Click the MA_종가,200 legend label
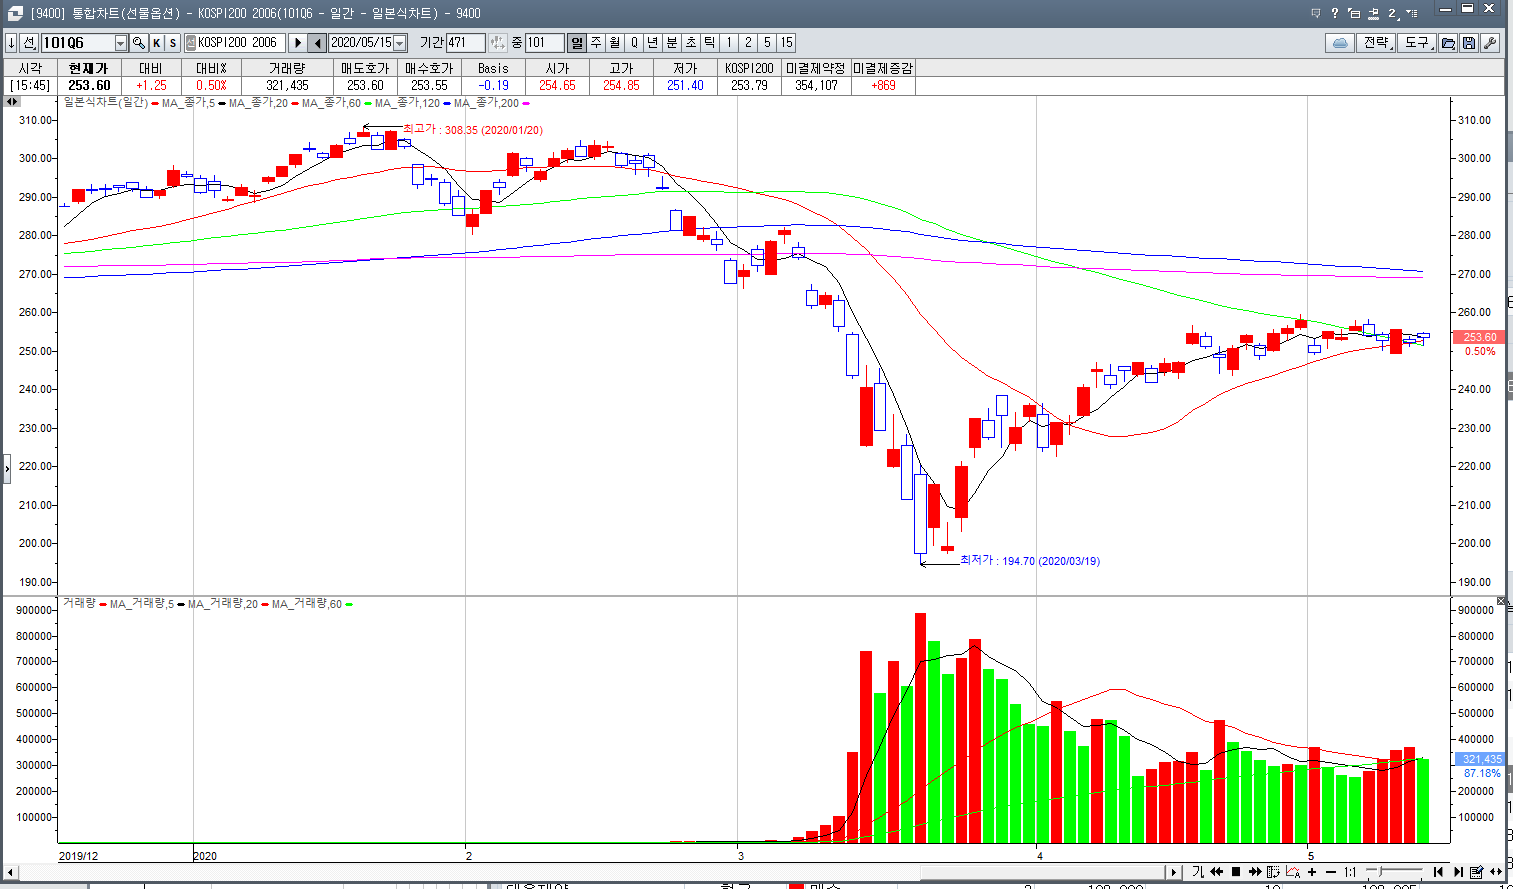This screenshot has height=889, width=1513. coord(486,102)
